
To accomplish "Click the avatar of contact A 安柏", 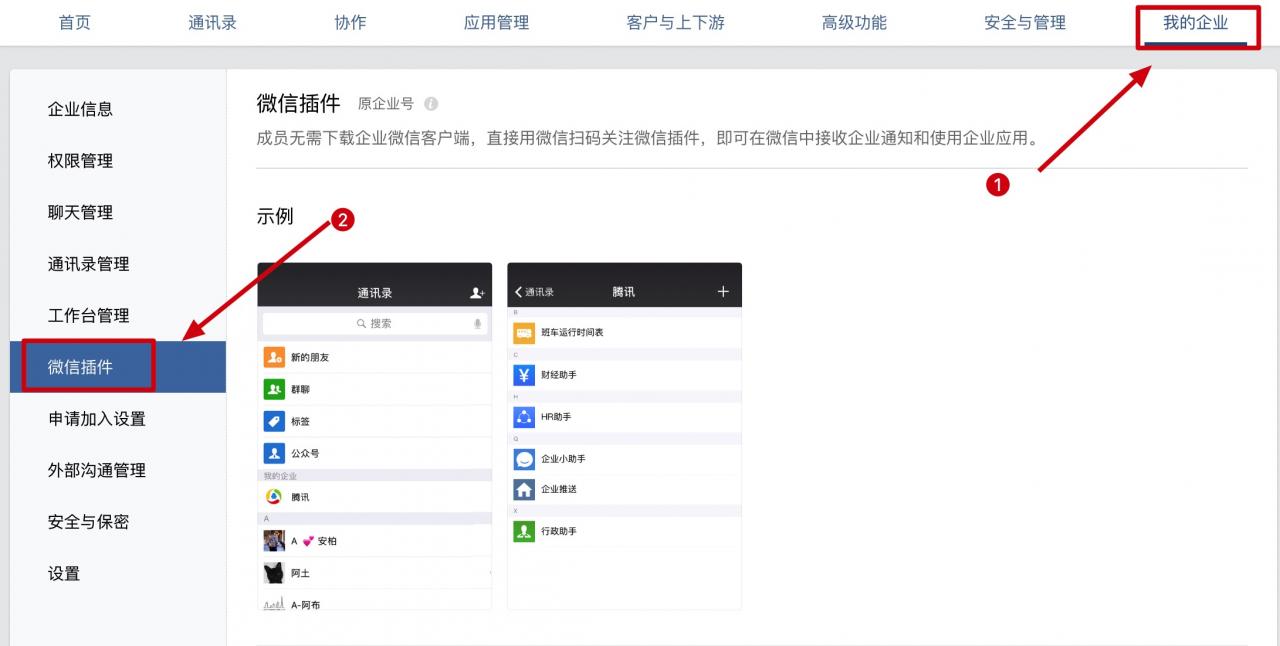I will coord(274,541).
